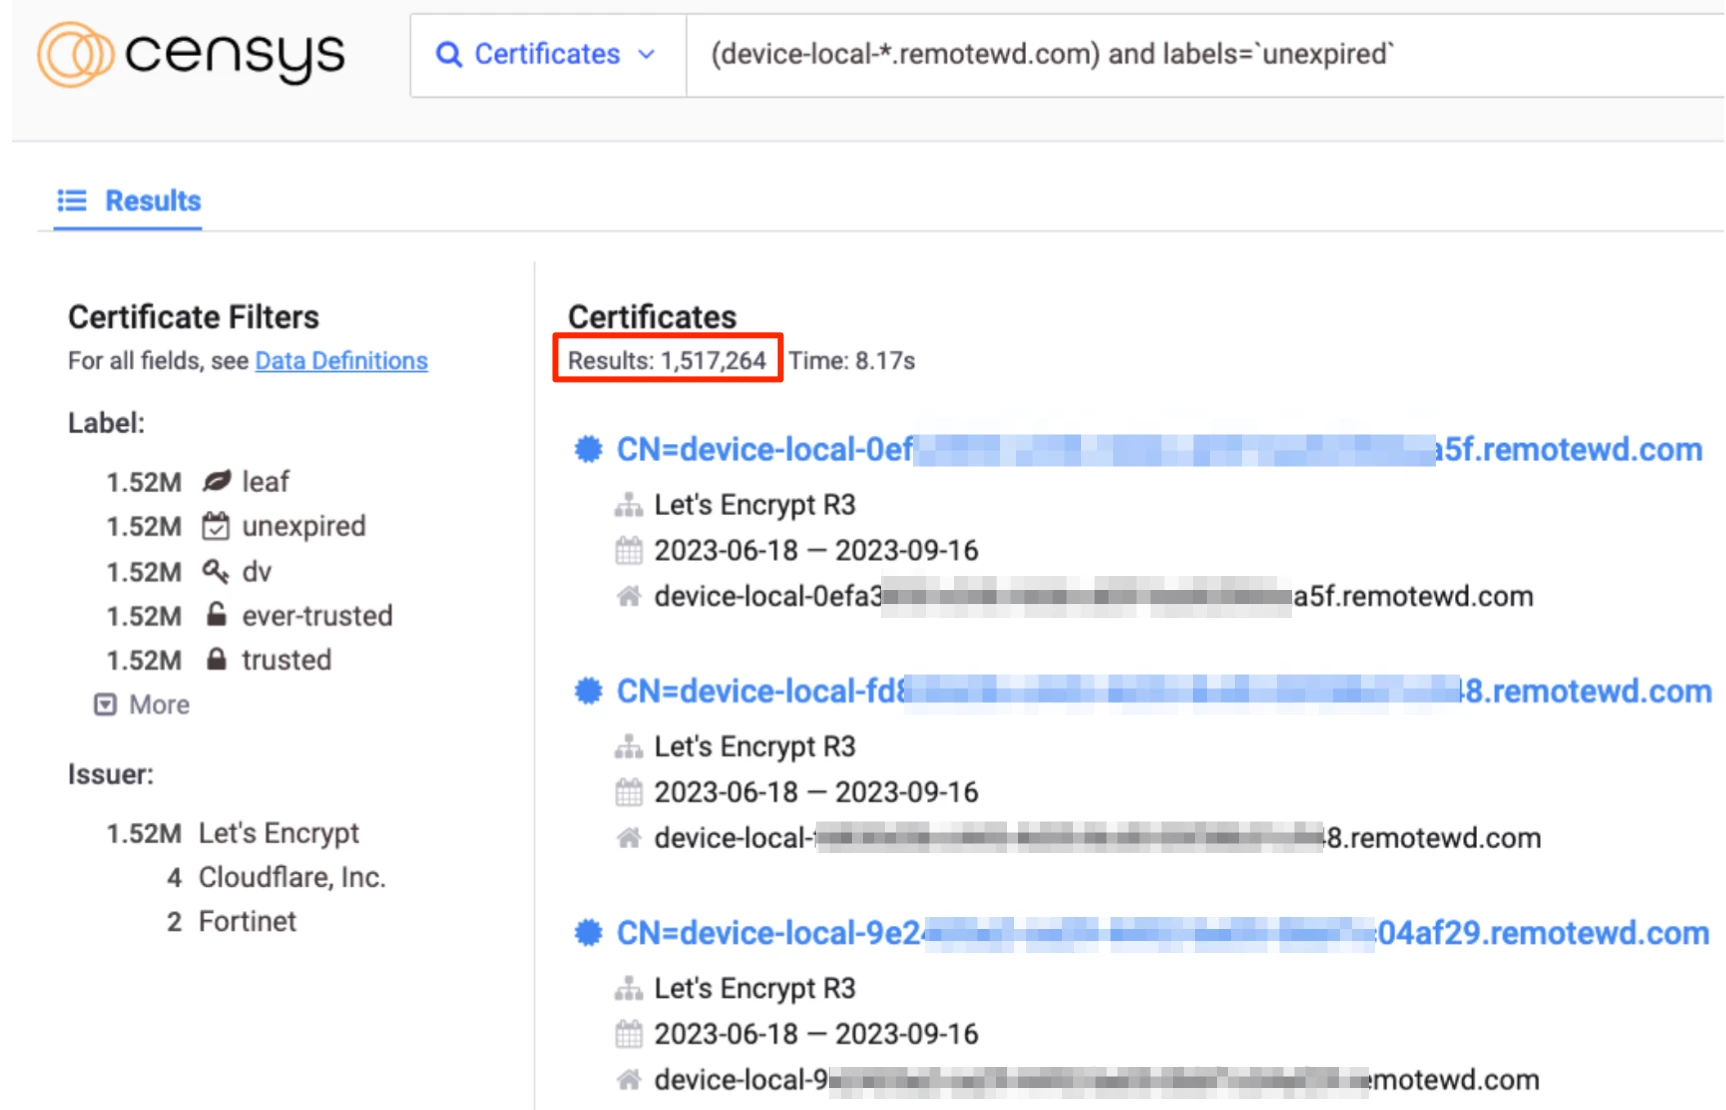Click the Censys logo
Screen dimensions: 1726x1110
[x=191, y=54]
